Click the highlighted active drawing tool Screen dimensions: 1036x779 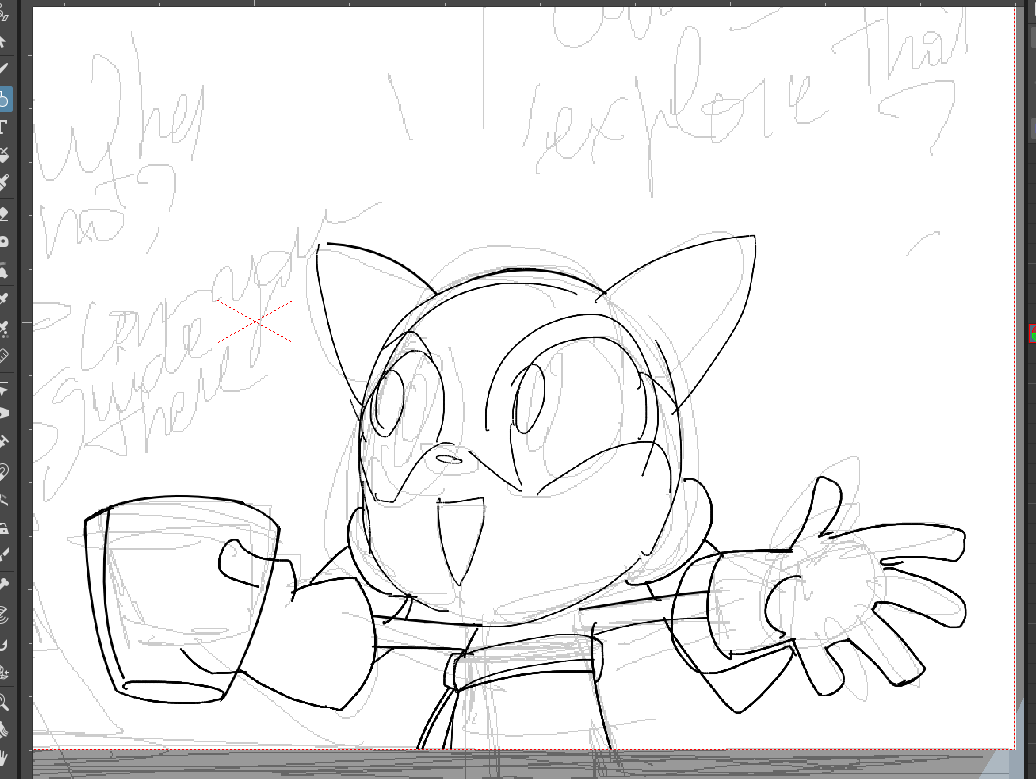tap(5, 98)
